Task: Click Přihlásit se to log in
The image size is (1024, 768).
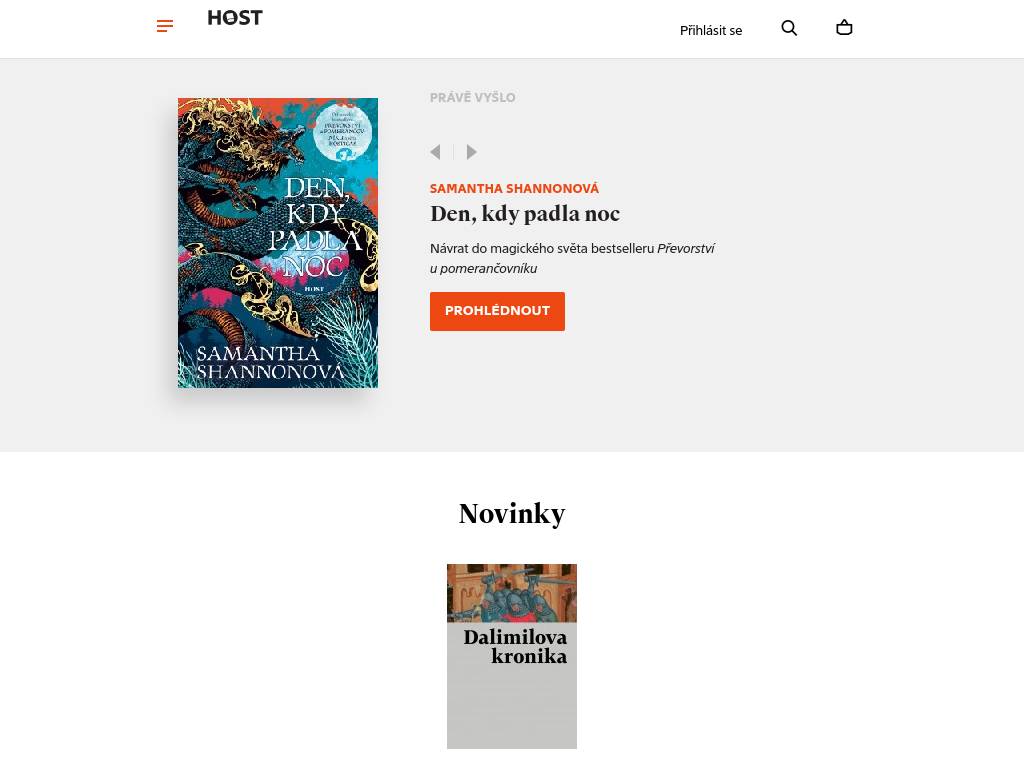Action: coord(711,31)
